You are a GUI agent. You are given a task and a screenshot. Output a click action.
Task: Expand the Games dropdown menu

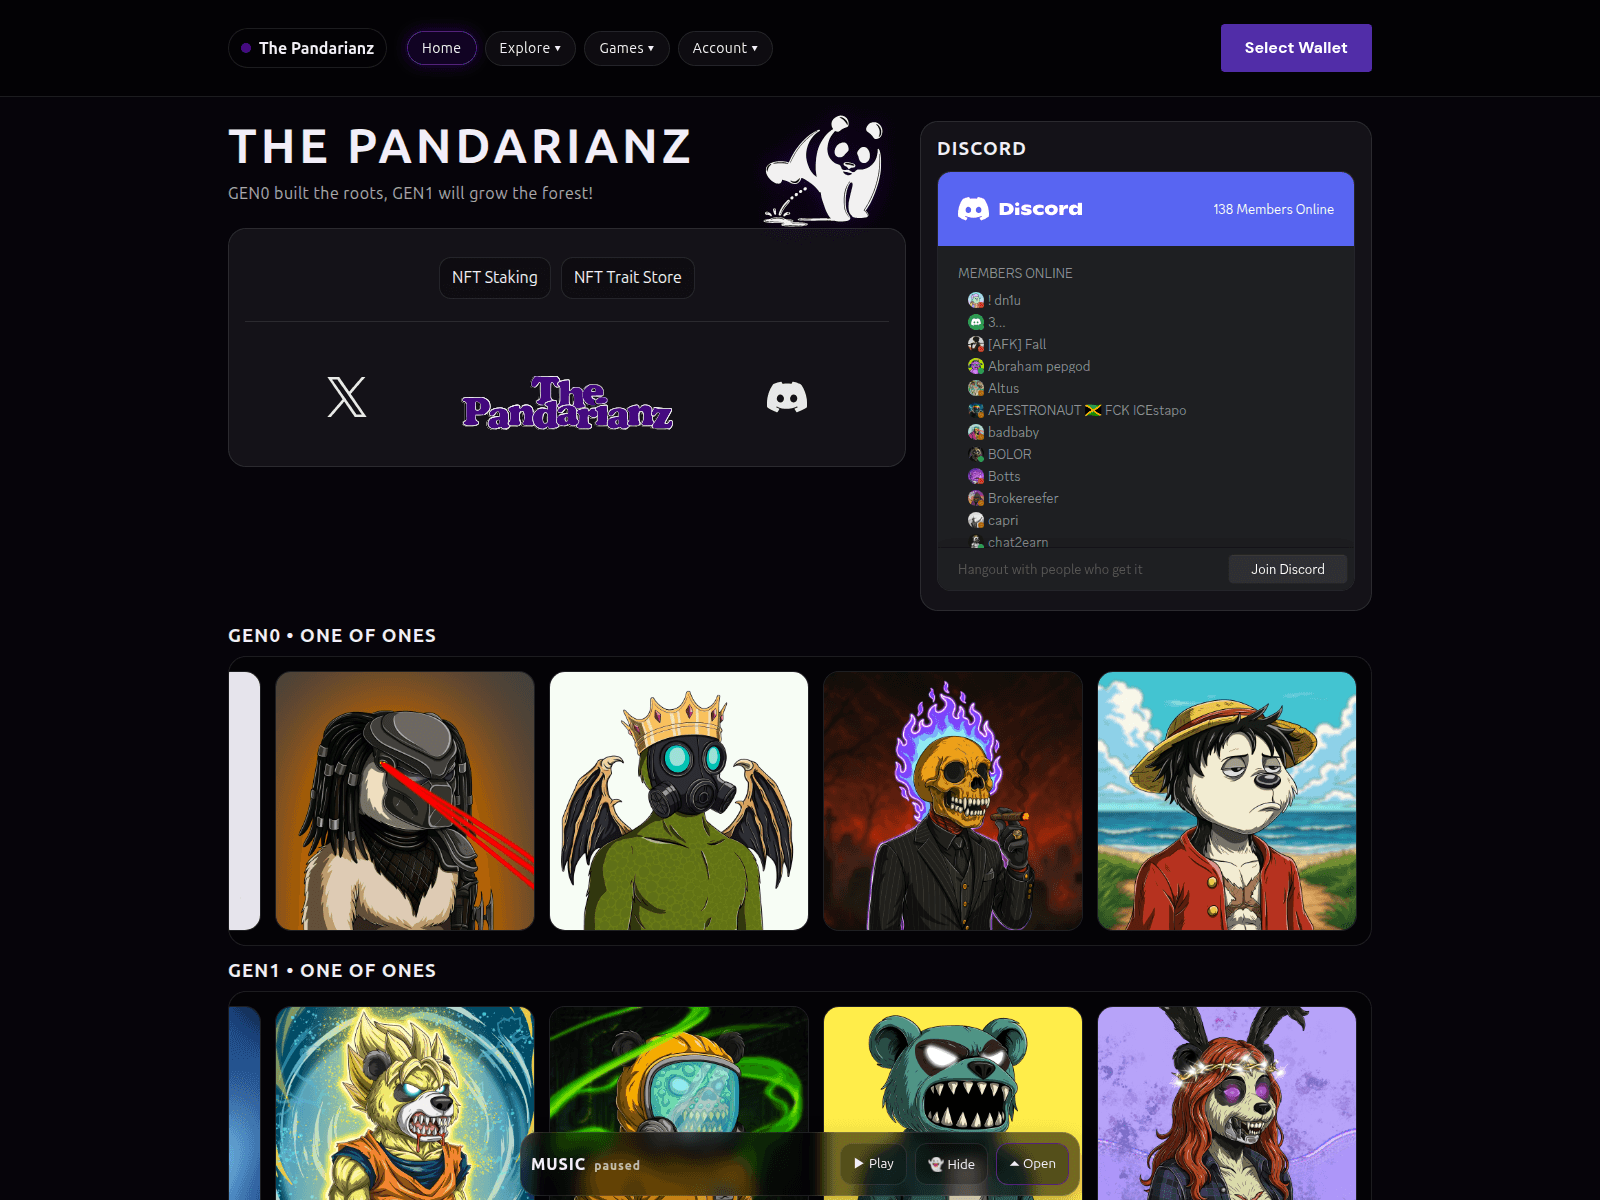[x=627, y=48]
